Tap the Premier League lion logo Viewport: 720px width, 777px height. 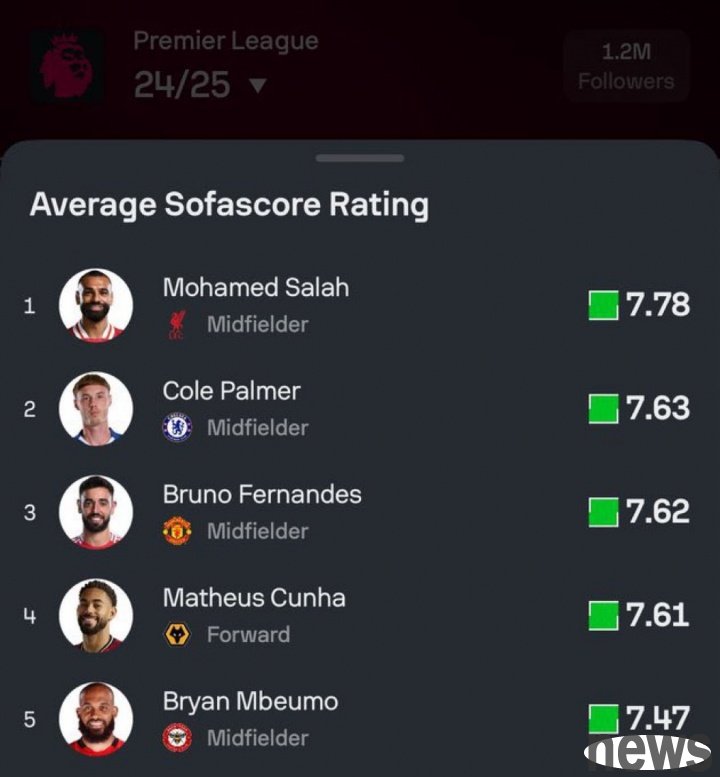coord(67,66)
